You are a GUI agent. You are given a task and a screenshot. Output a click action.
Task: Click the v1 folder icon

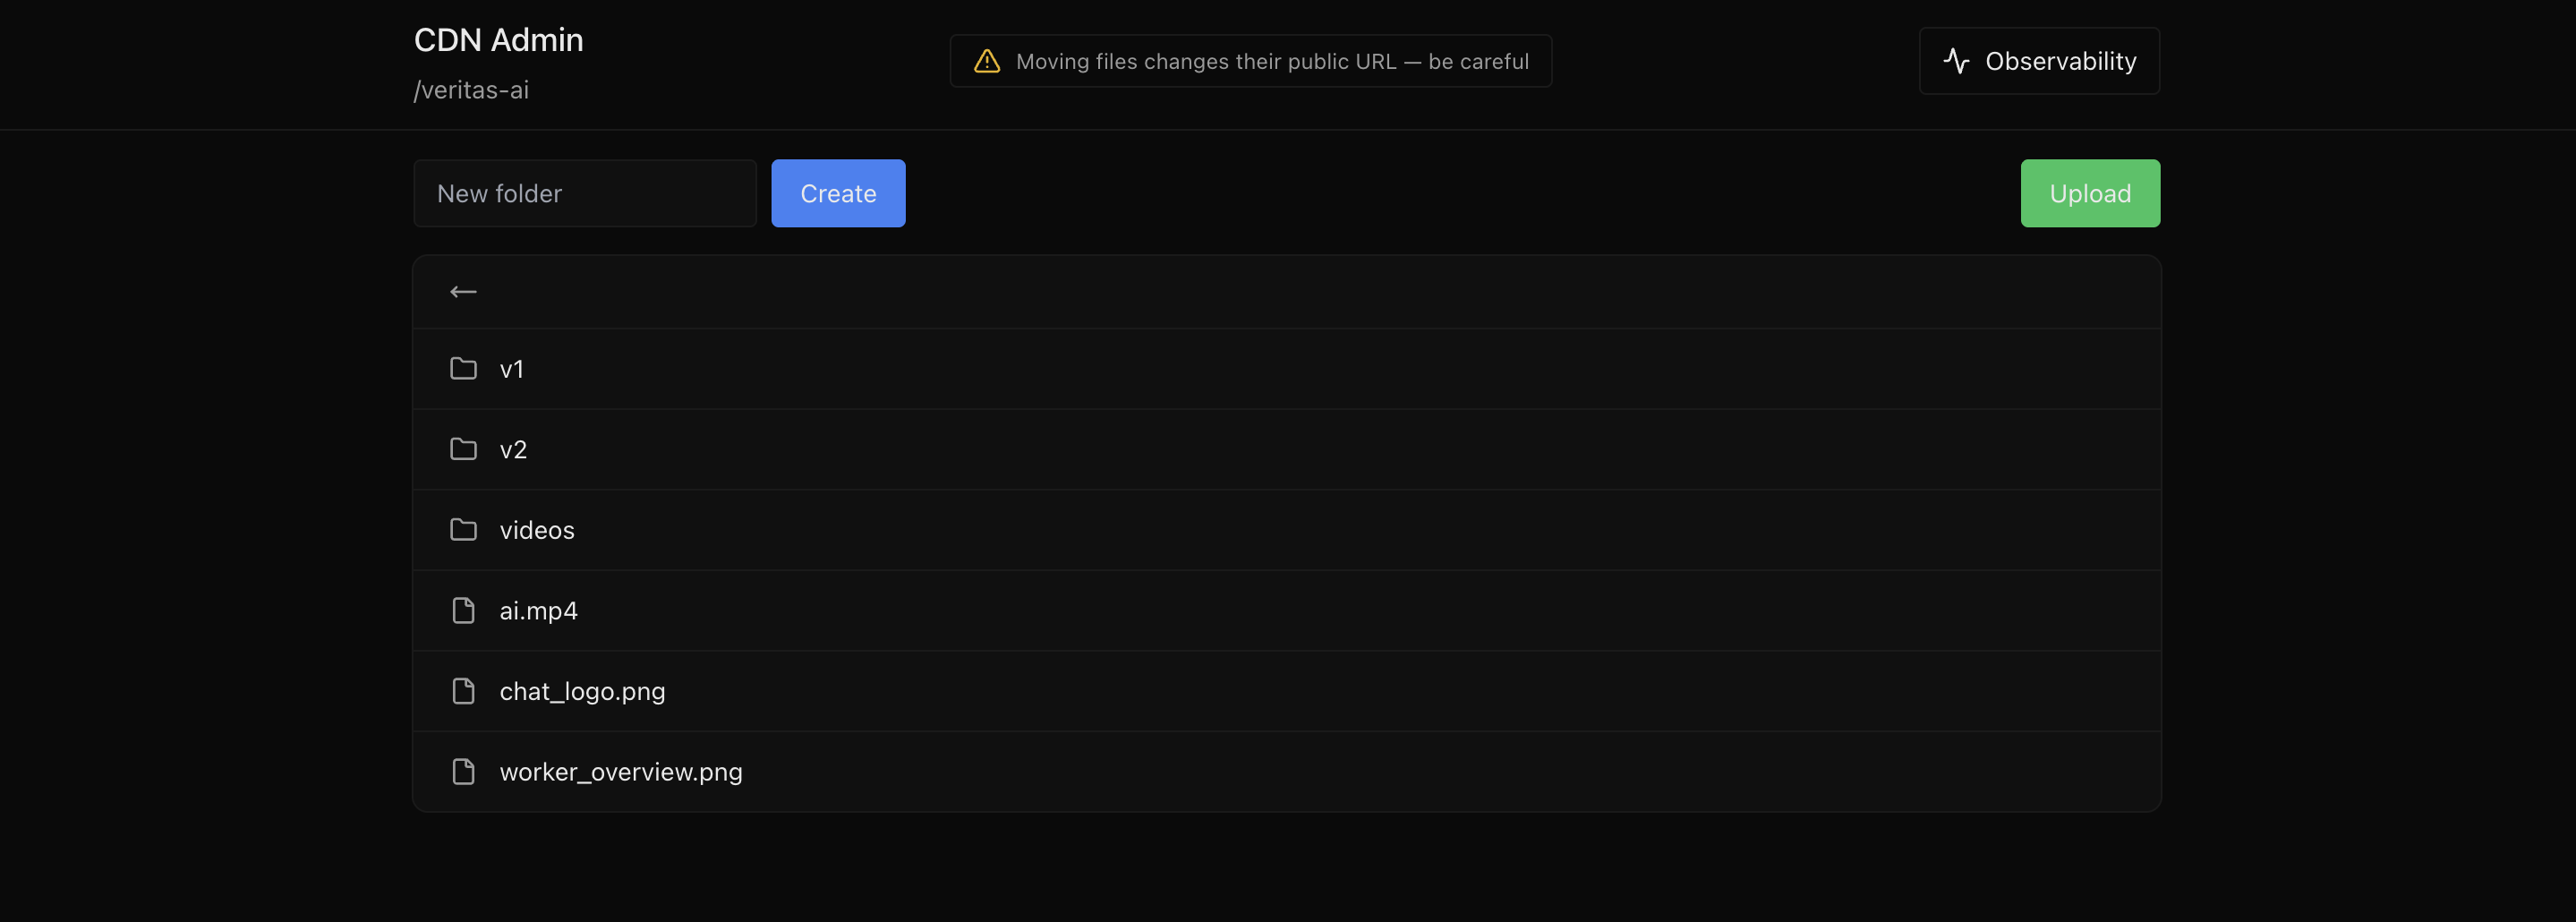tap(463, 369)
